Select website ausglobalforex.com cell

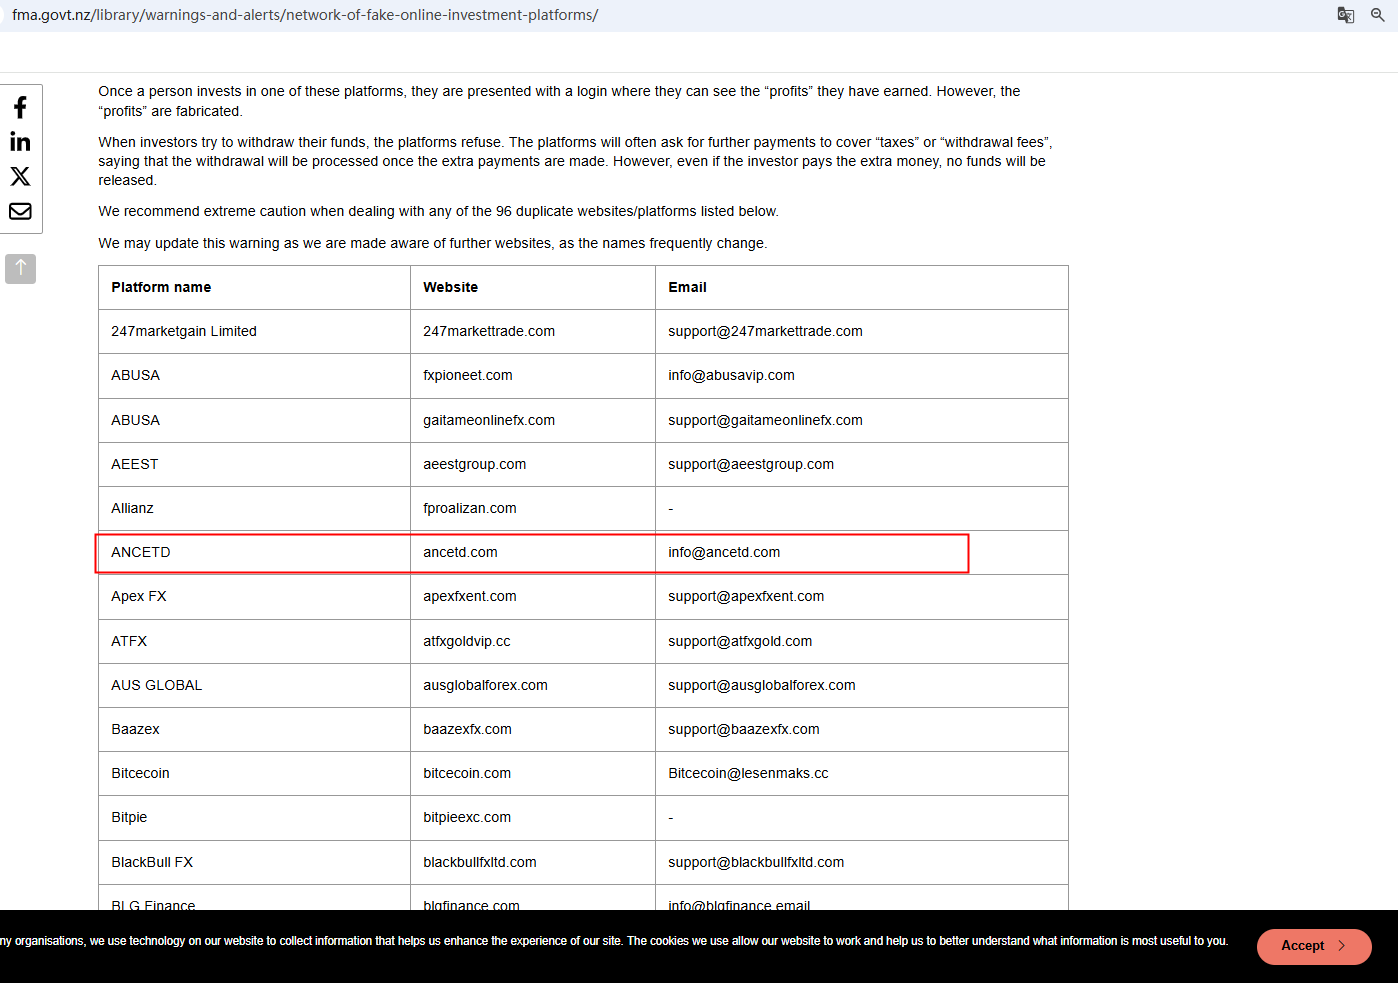(533, 685)
